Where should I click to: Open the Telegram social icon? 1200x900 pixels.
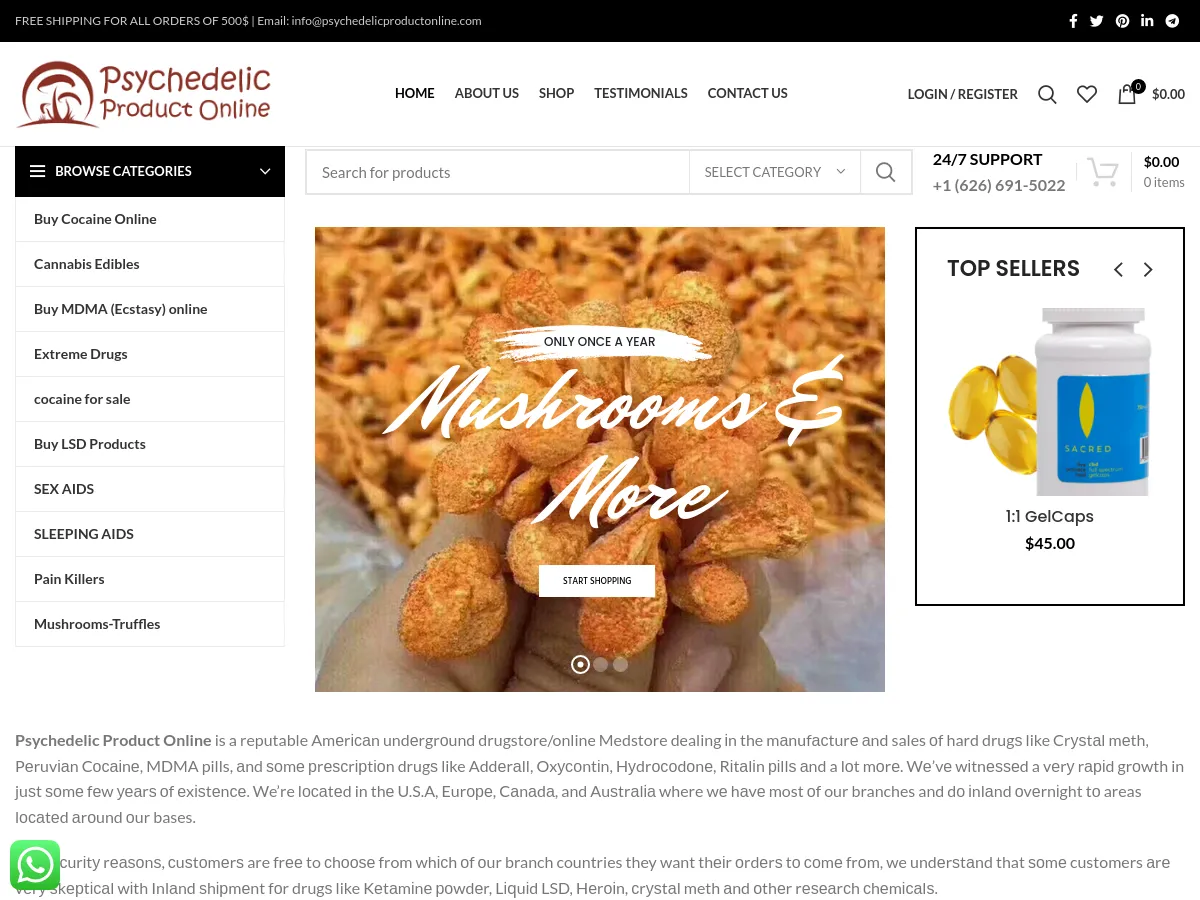click(x=1172, y=21)
